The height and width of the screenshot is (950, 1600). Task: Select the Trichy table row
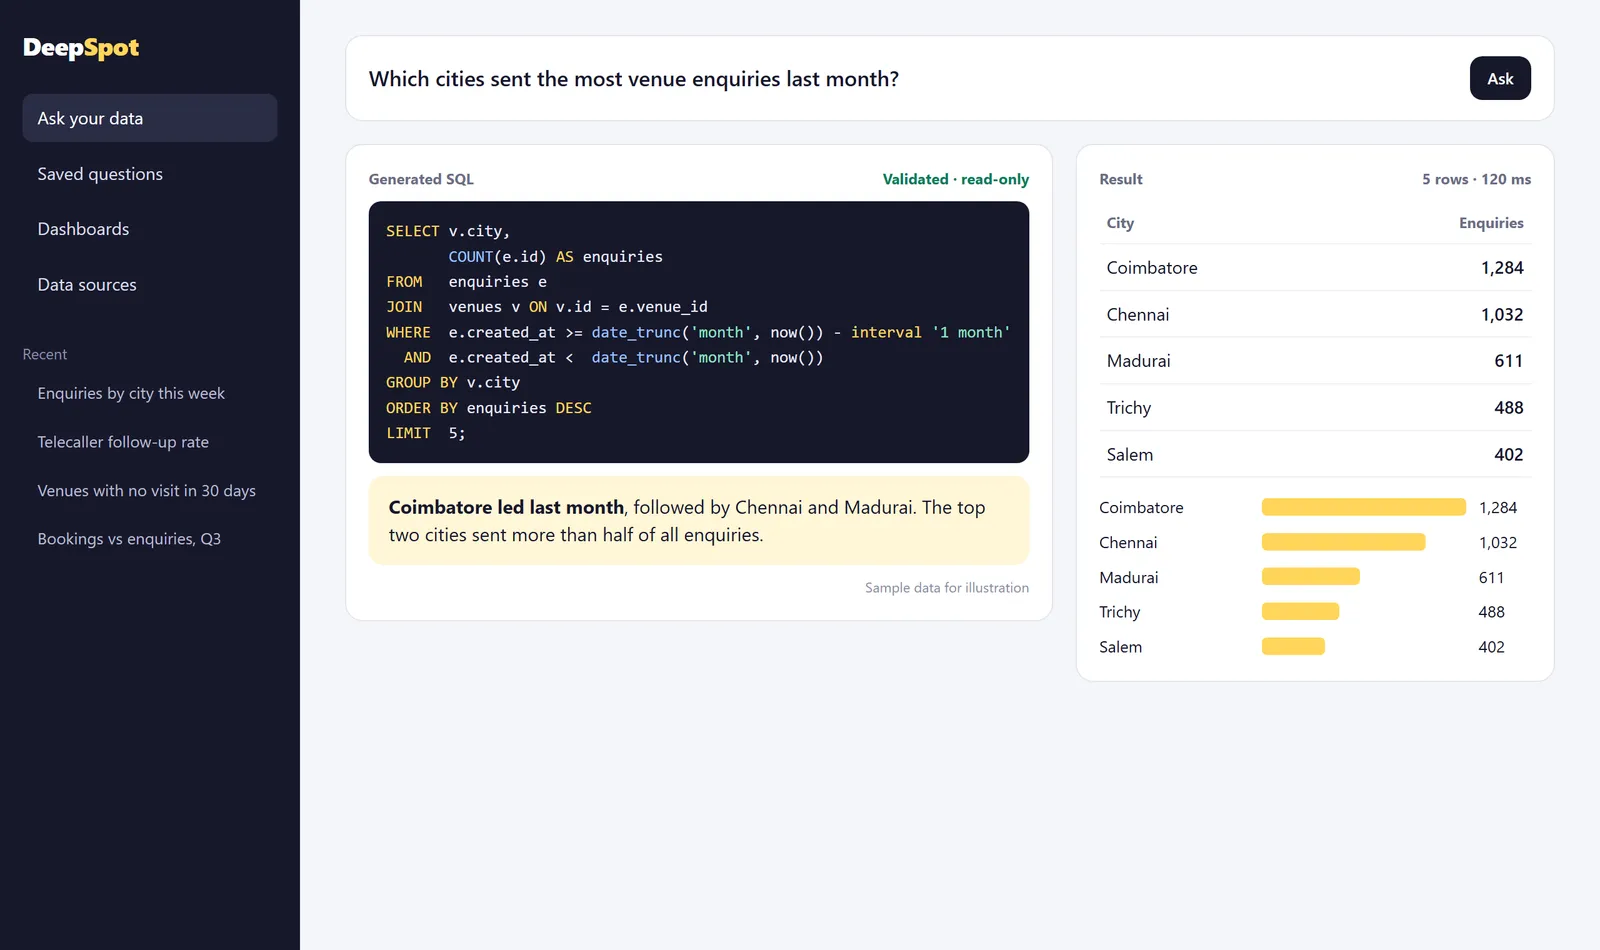coord(1315,408)
